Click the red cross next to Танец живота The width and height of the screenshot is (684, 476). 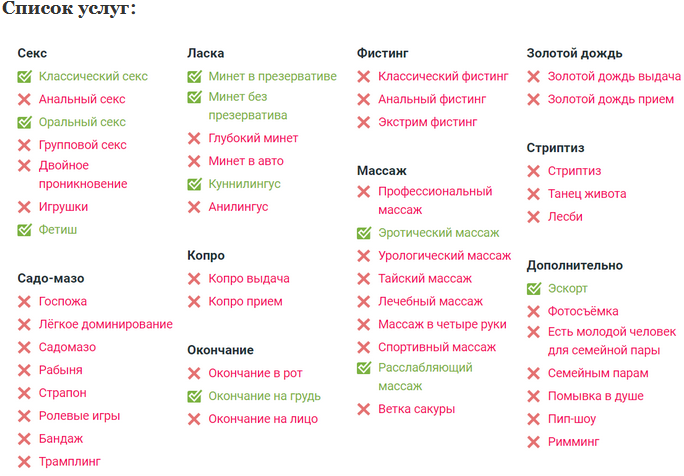pos(534,194)
